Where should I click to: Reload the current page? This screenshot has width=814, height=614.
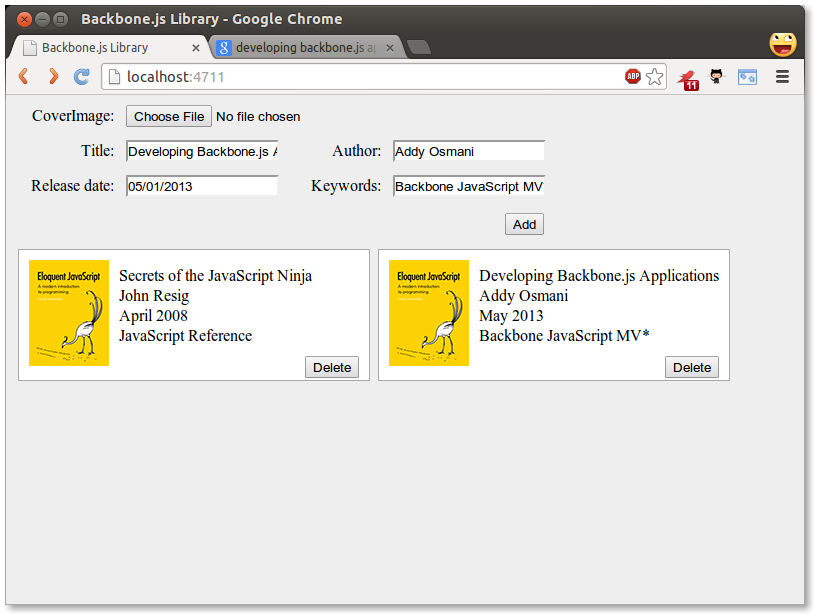pyautogui.click(x=82, y=77)
